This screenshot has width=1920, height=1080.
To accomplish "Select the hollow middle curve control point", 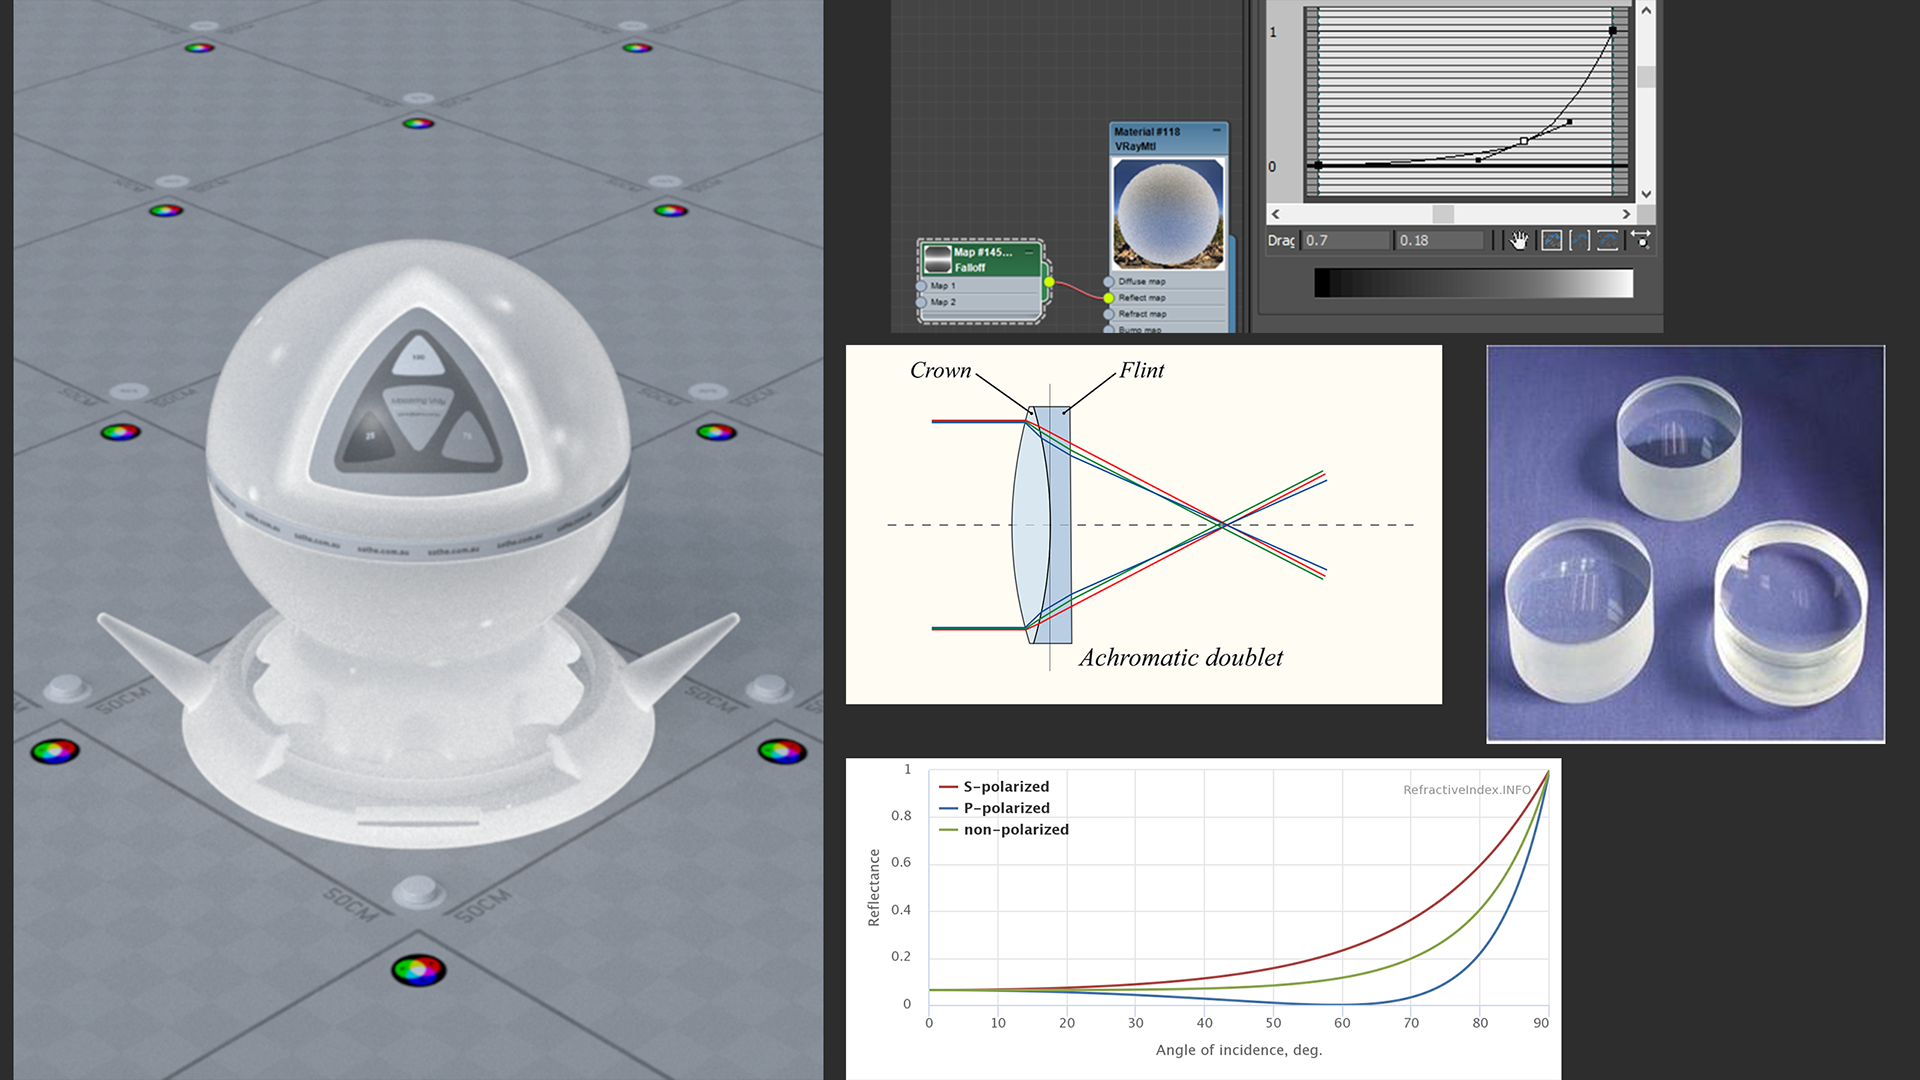I will pos(1524,141).
